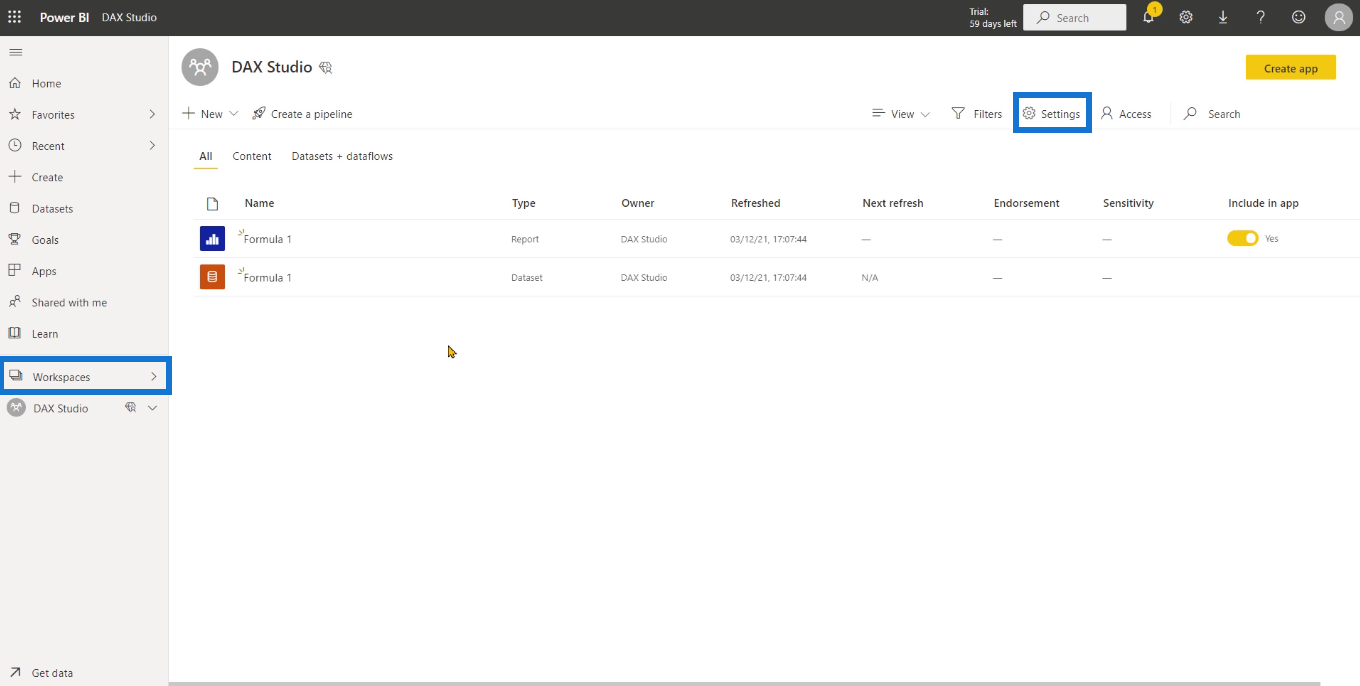Click the download arrow icon
This screenshot has width=1360, height=686.
coord(1223,17)
